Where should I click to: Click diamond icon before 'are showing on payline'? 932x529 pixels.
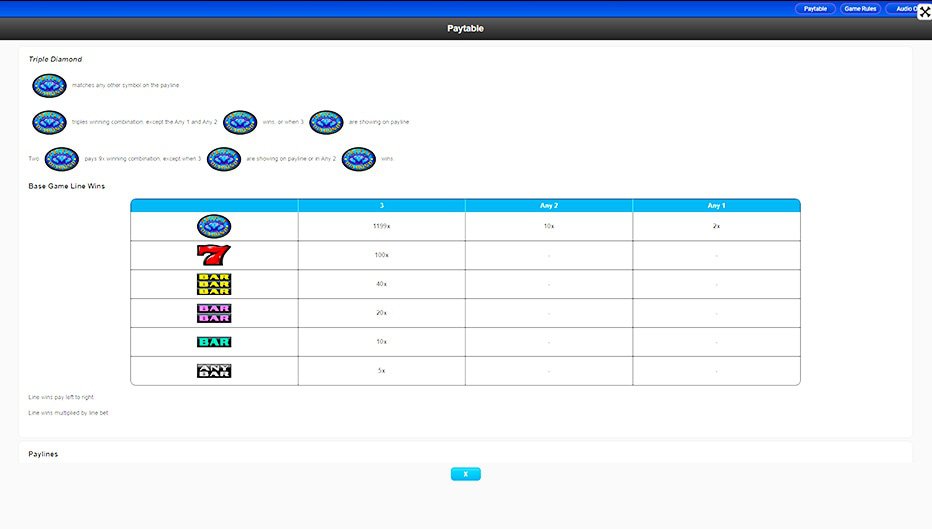coord(326,122)
